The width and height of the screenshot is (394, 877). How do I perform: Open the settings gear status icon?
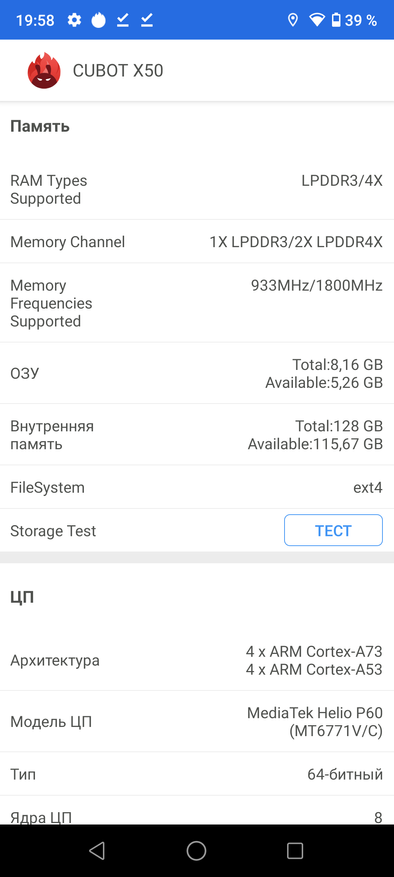pos(74,21)
